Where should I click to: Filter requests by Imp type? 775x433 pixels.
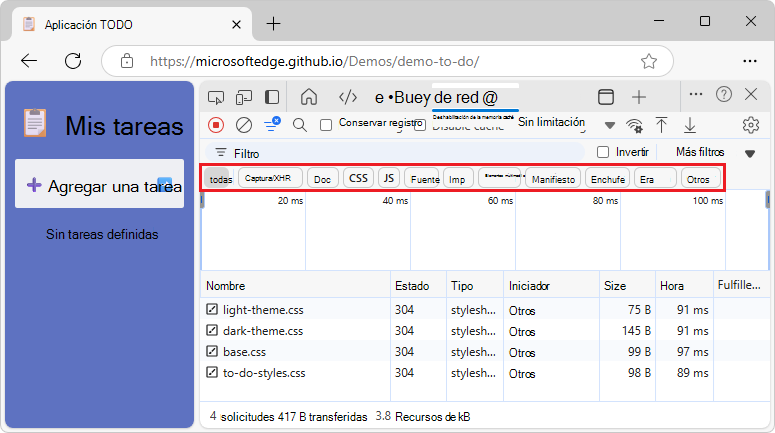point(458,179)
